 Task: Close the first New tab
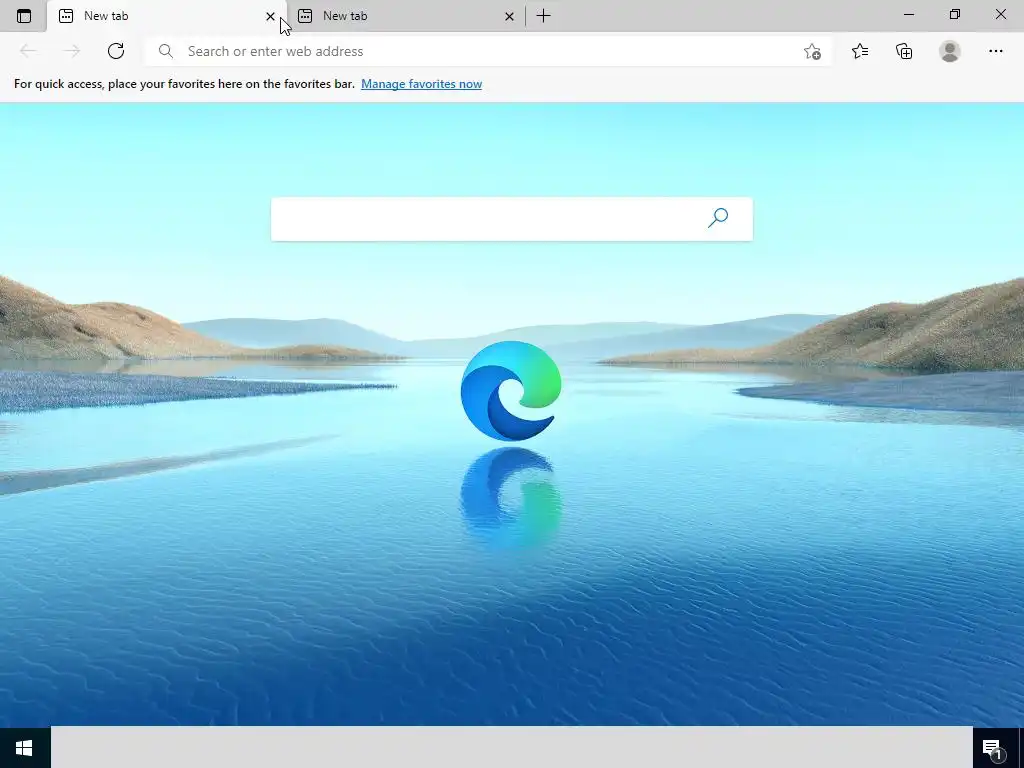[x=270, y=16]
